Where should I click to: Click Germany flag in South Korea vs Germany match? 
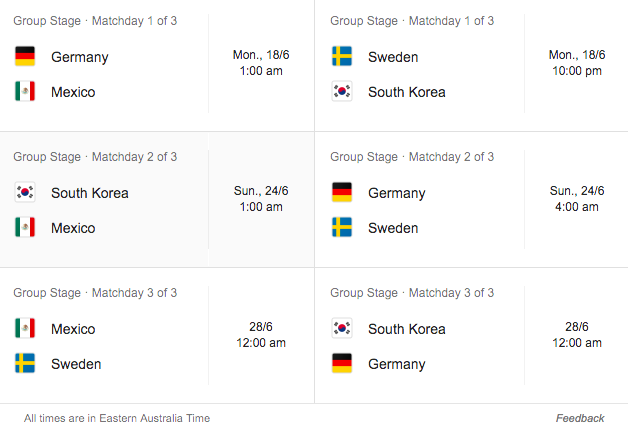(342, 363)
